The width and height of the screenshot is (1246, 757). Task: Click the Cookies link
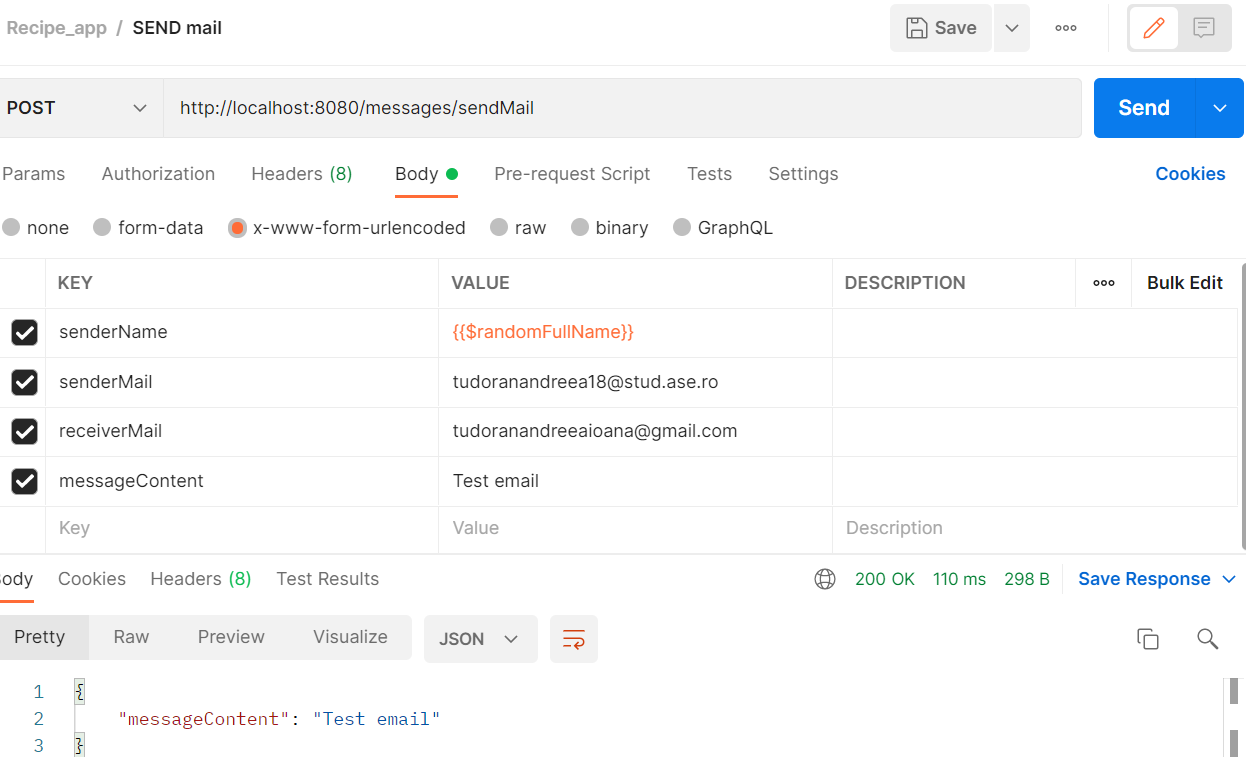click(x=1190, y=174)
